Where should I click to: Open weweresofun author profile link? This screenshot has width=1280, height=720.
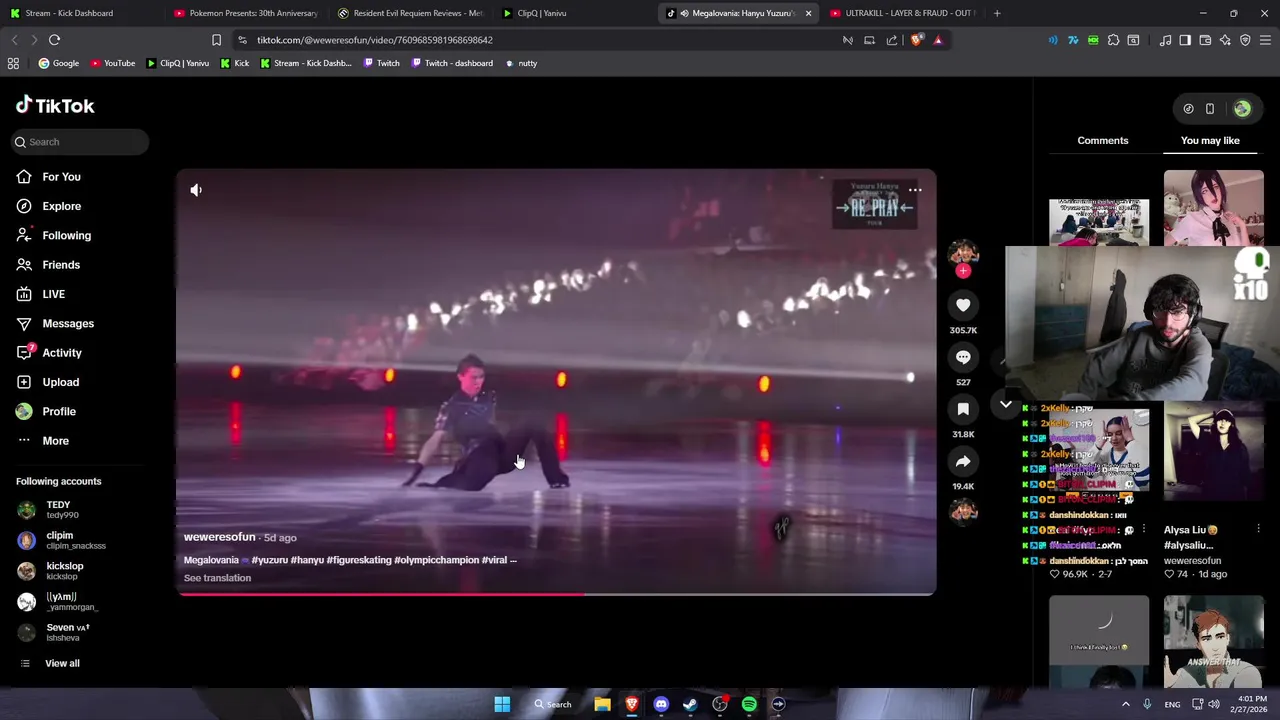click(219, 537)
